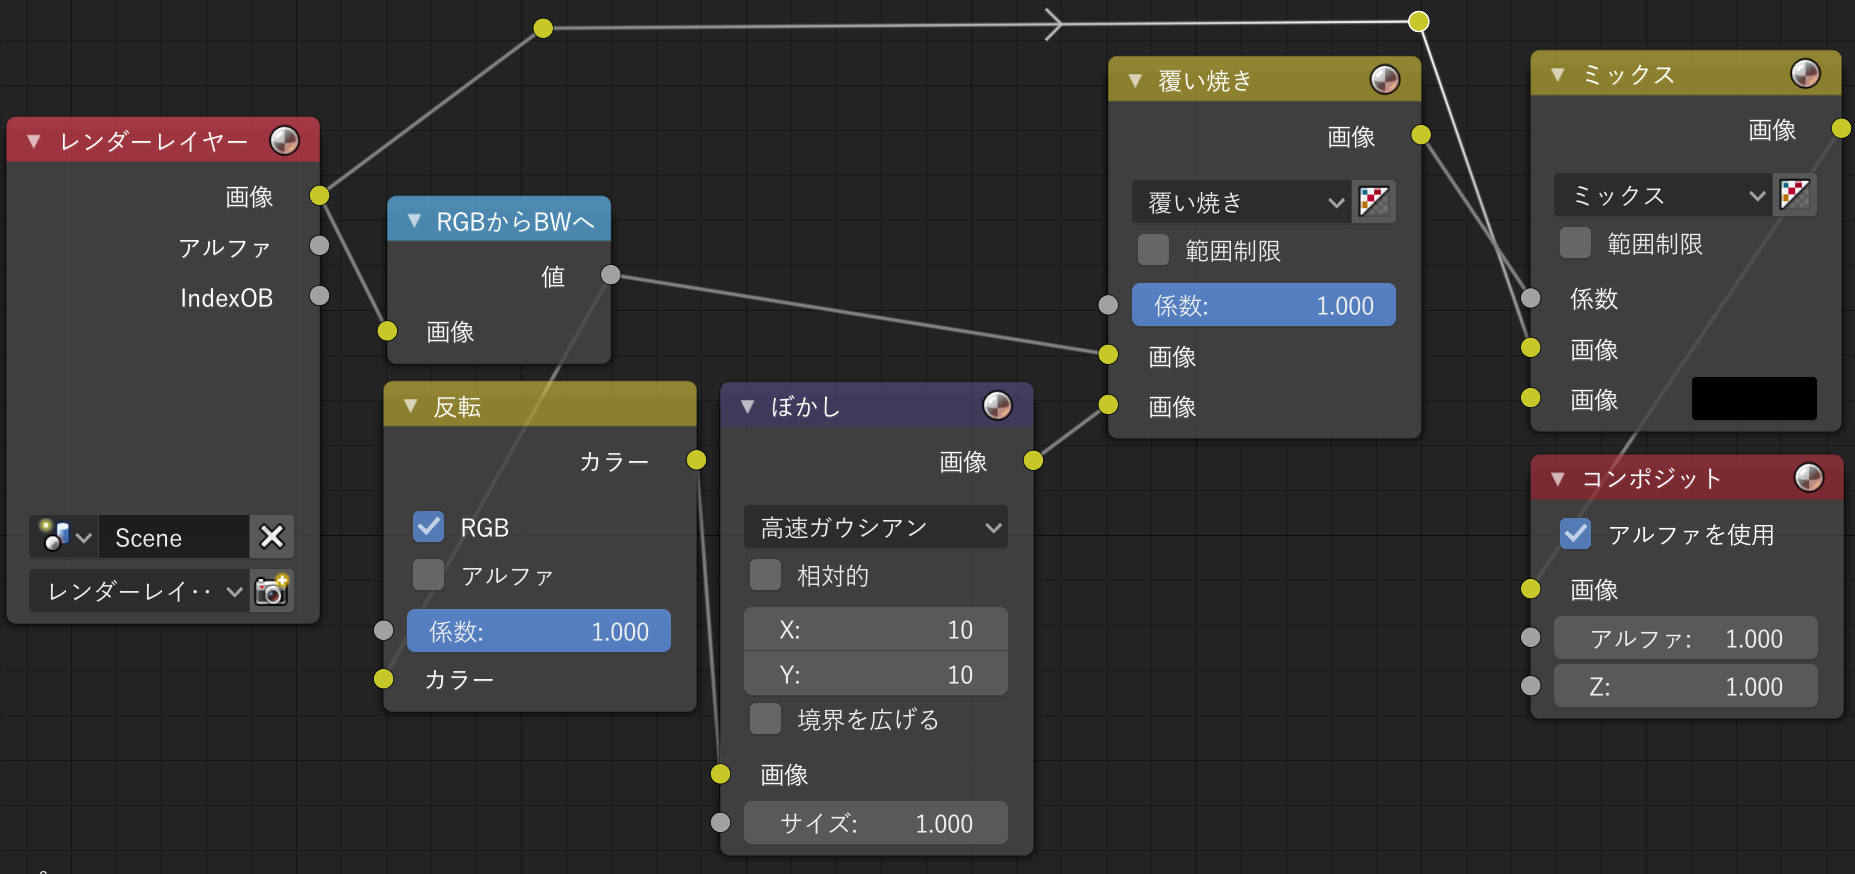Toggle 範囲制限 checkbox on ミックス node
This screenshot has height=874, width=1855.
click(x=1575, y=242)
